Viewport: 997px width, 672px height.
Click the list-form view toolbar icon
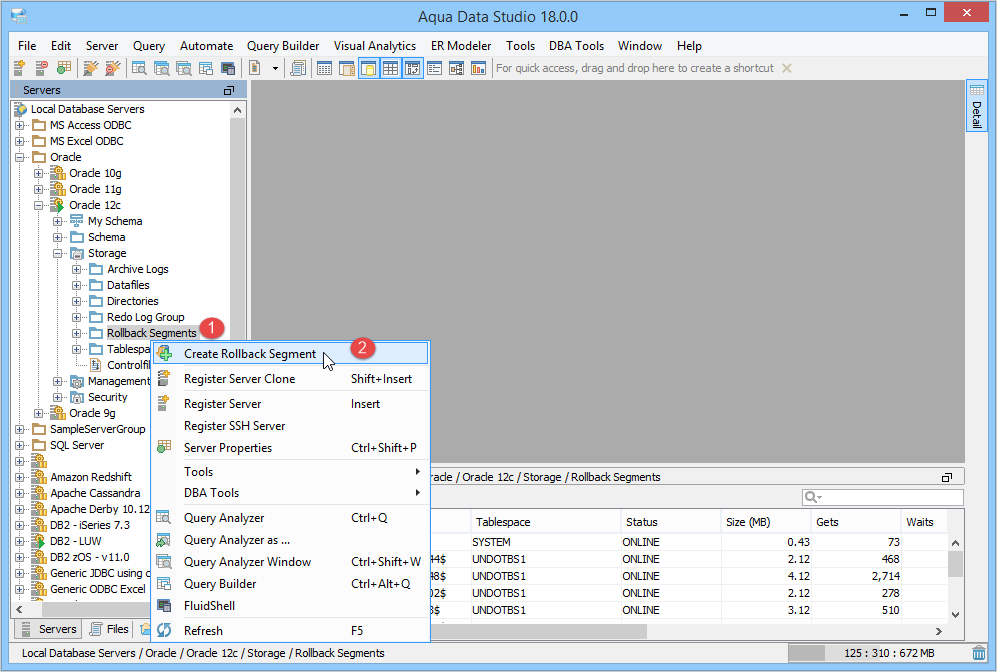click(435, 68)
